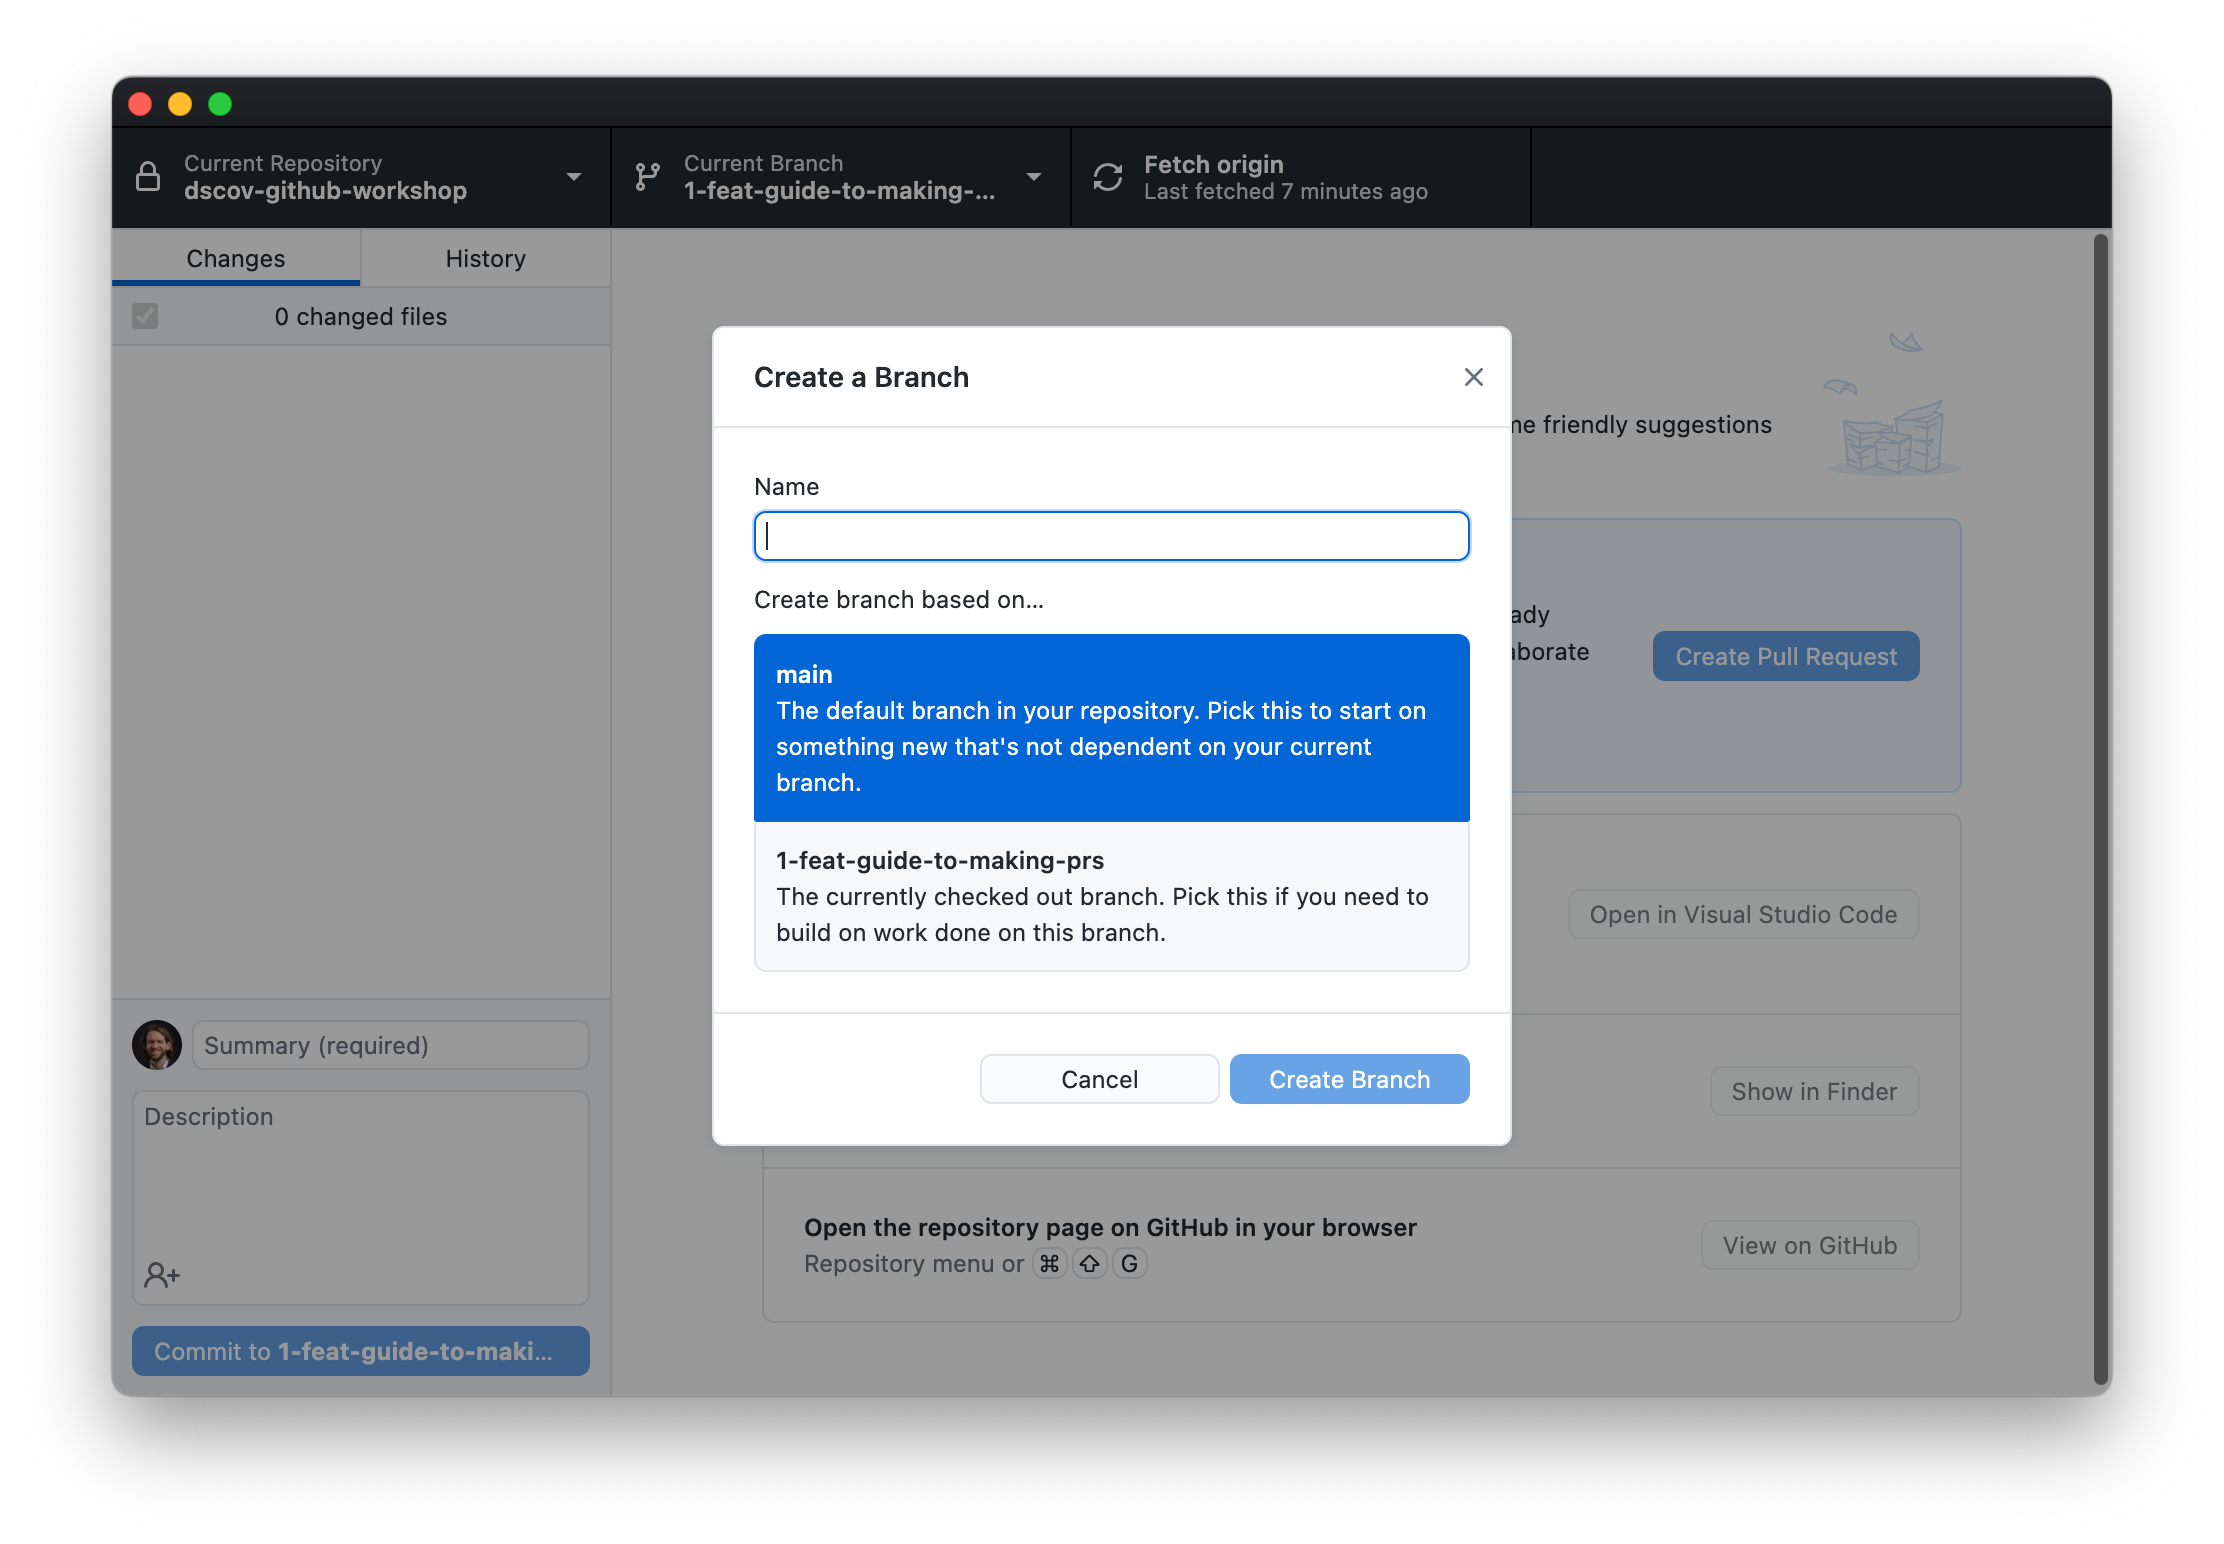
Task: Add co-authors using the person icon
Action: [x=161, y=1275]
